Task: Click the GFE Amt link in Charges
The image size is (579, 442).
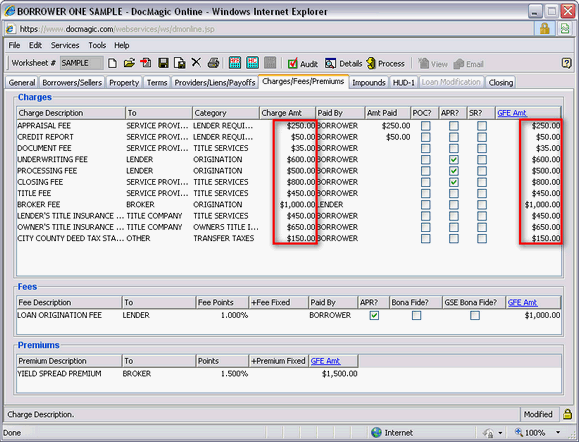Action: pos(512,113)
